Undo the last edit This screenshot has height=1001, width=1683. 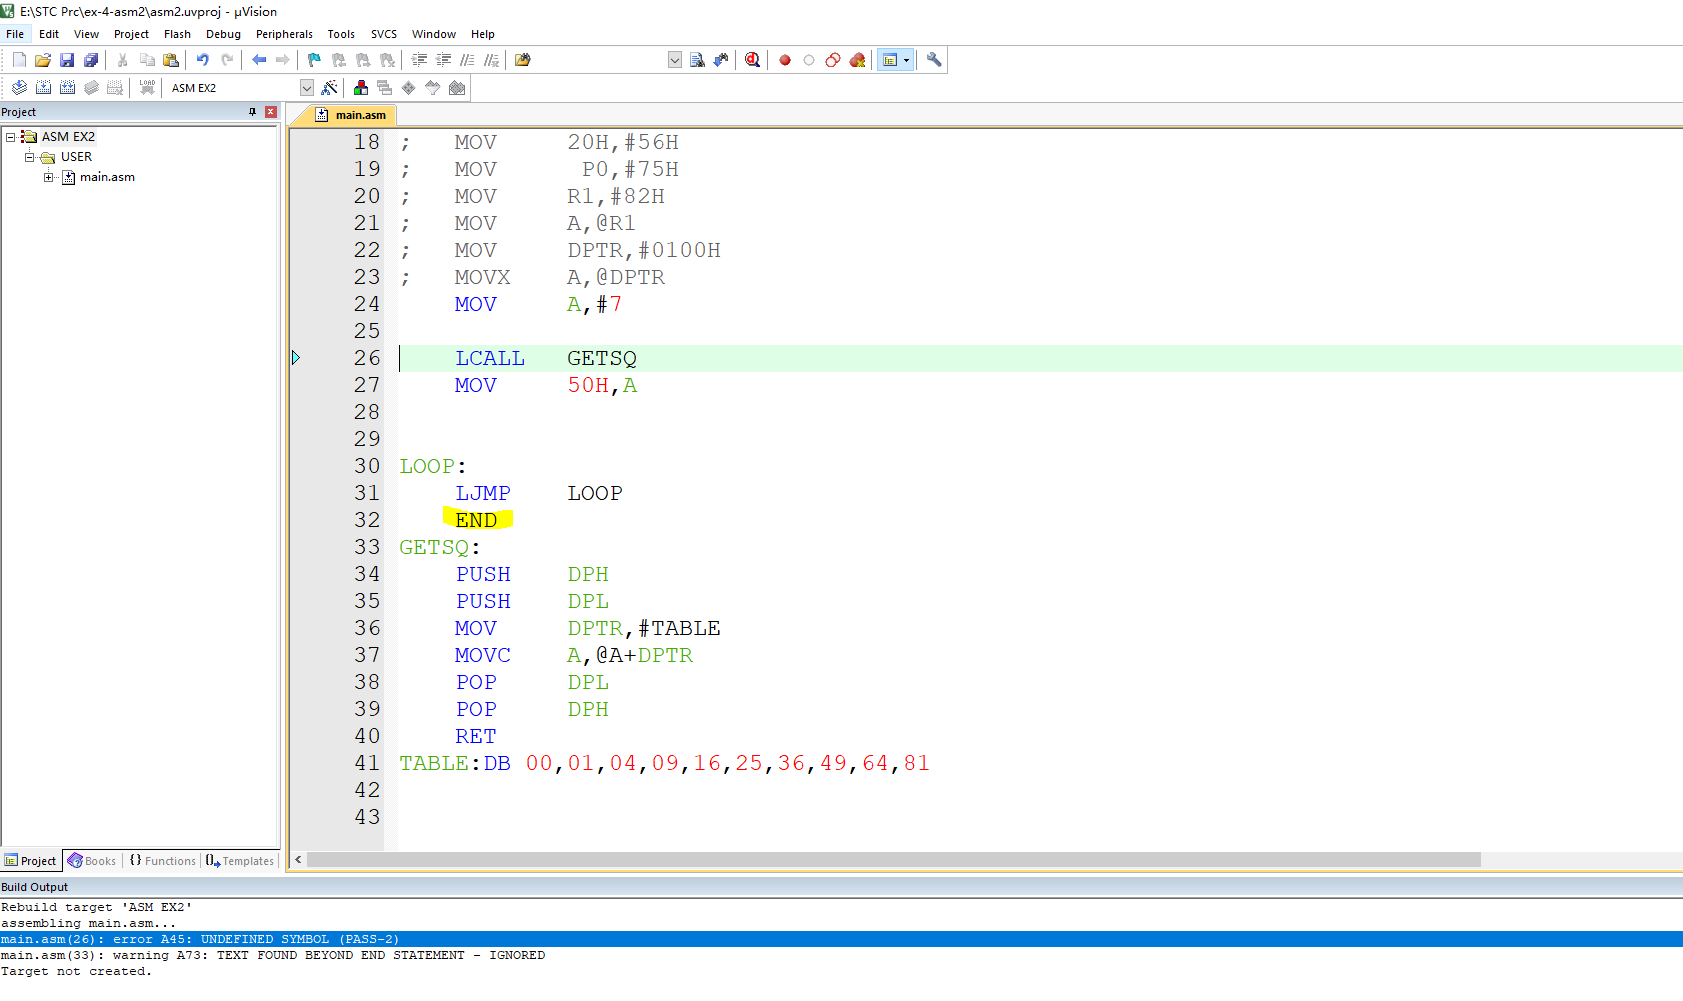[x=203, y=60]
